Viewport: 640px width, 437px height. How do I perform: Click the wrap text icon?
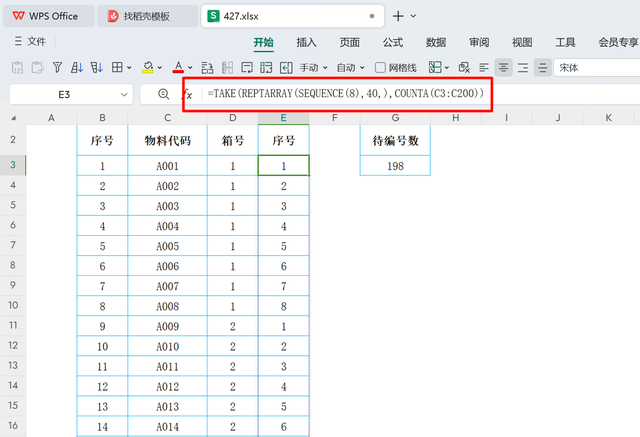pyautogui.click(x=247, y=67)
